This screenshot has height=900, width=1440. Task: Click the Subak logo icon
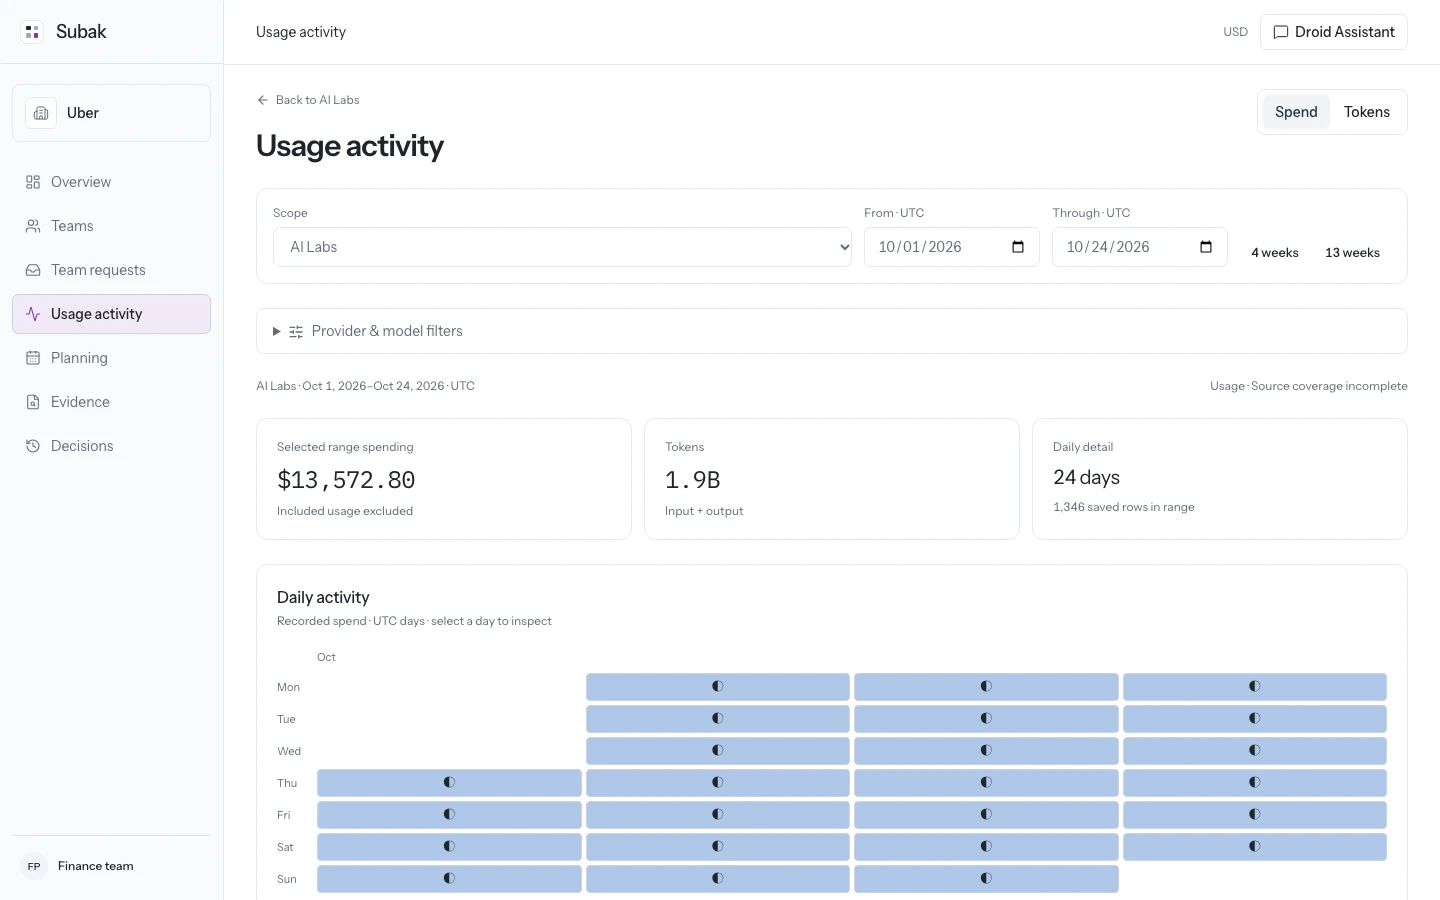pos(32,32)
